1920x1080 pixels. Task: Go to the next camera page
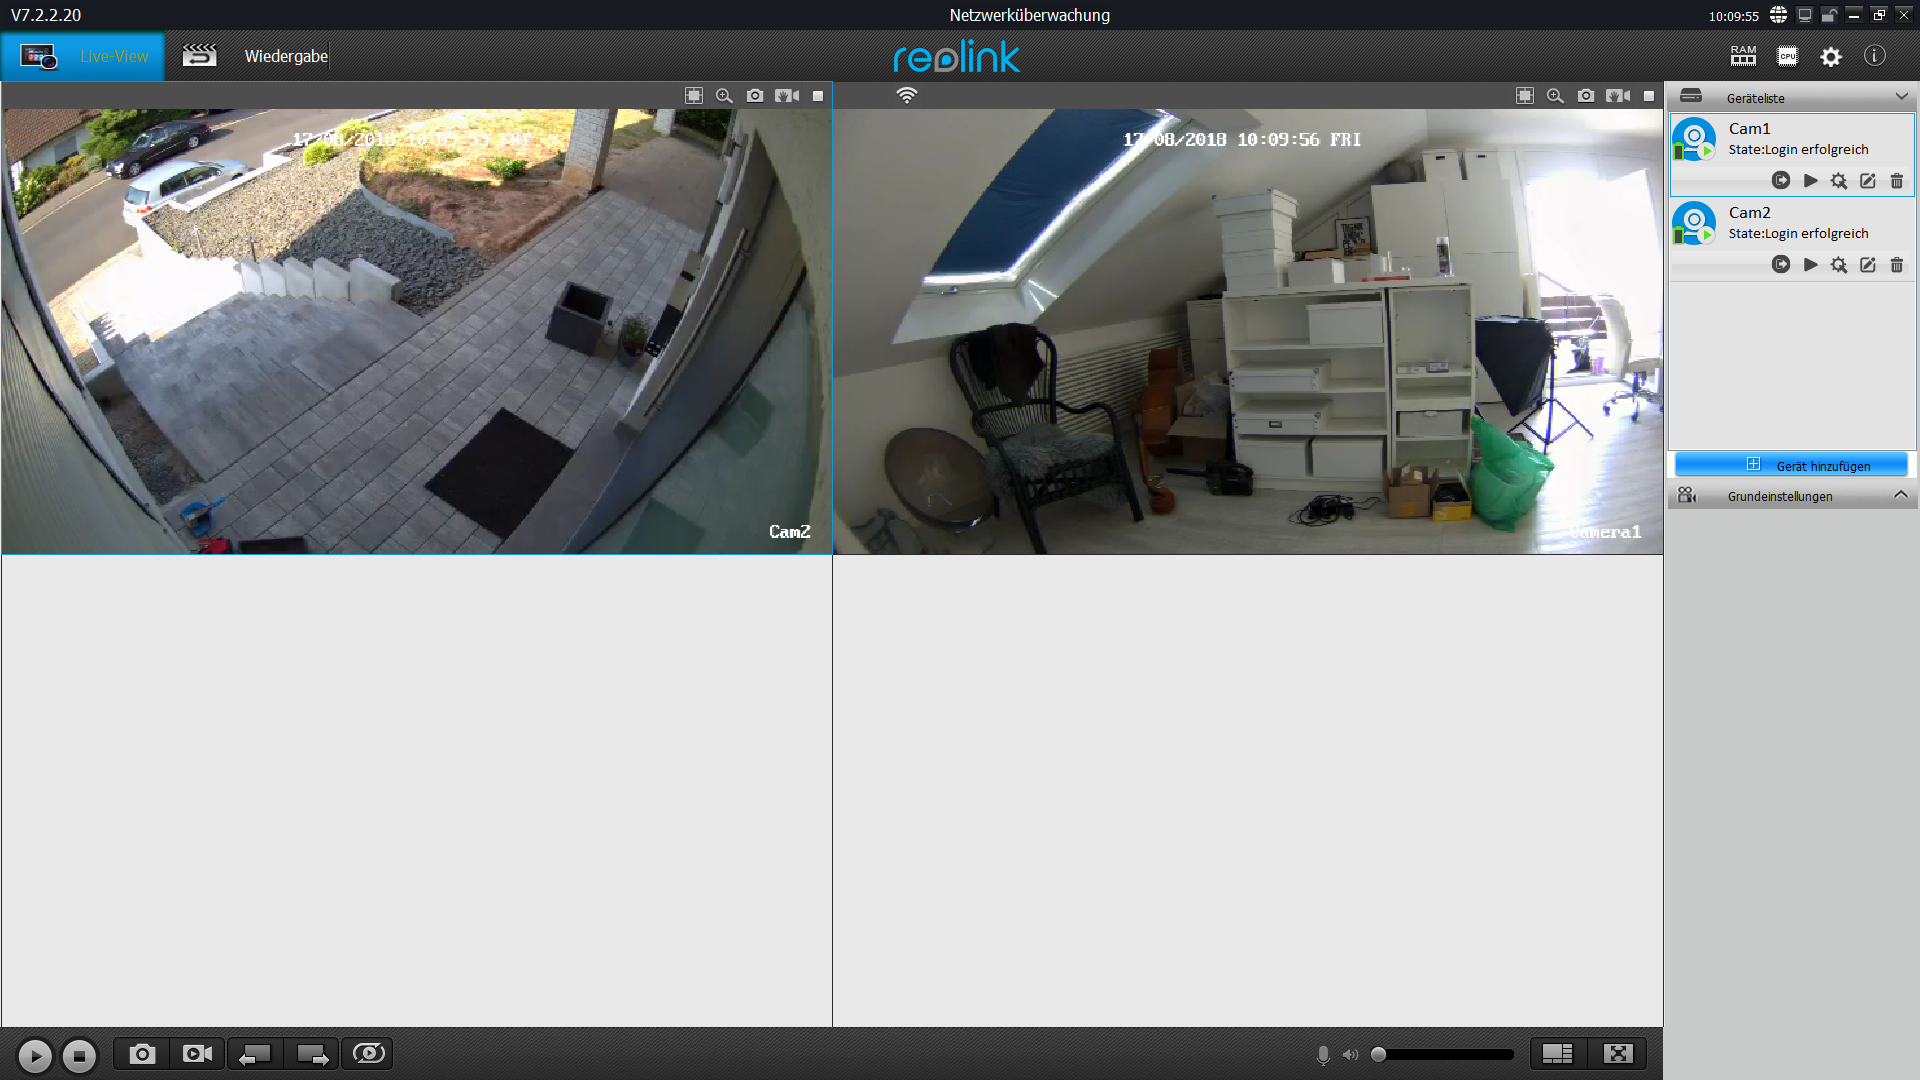(312, 1054)
